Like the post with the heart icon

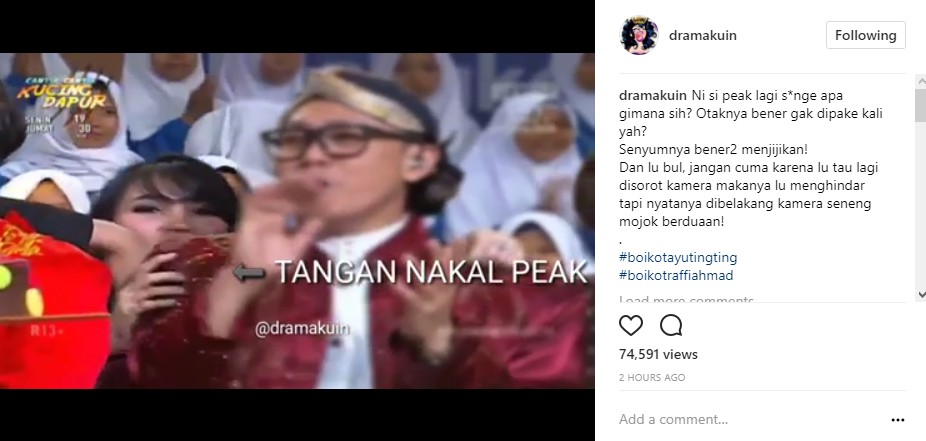pos(631,325)
